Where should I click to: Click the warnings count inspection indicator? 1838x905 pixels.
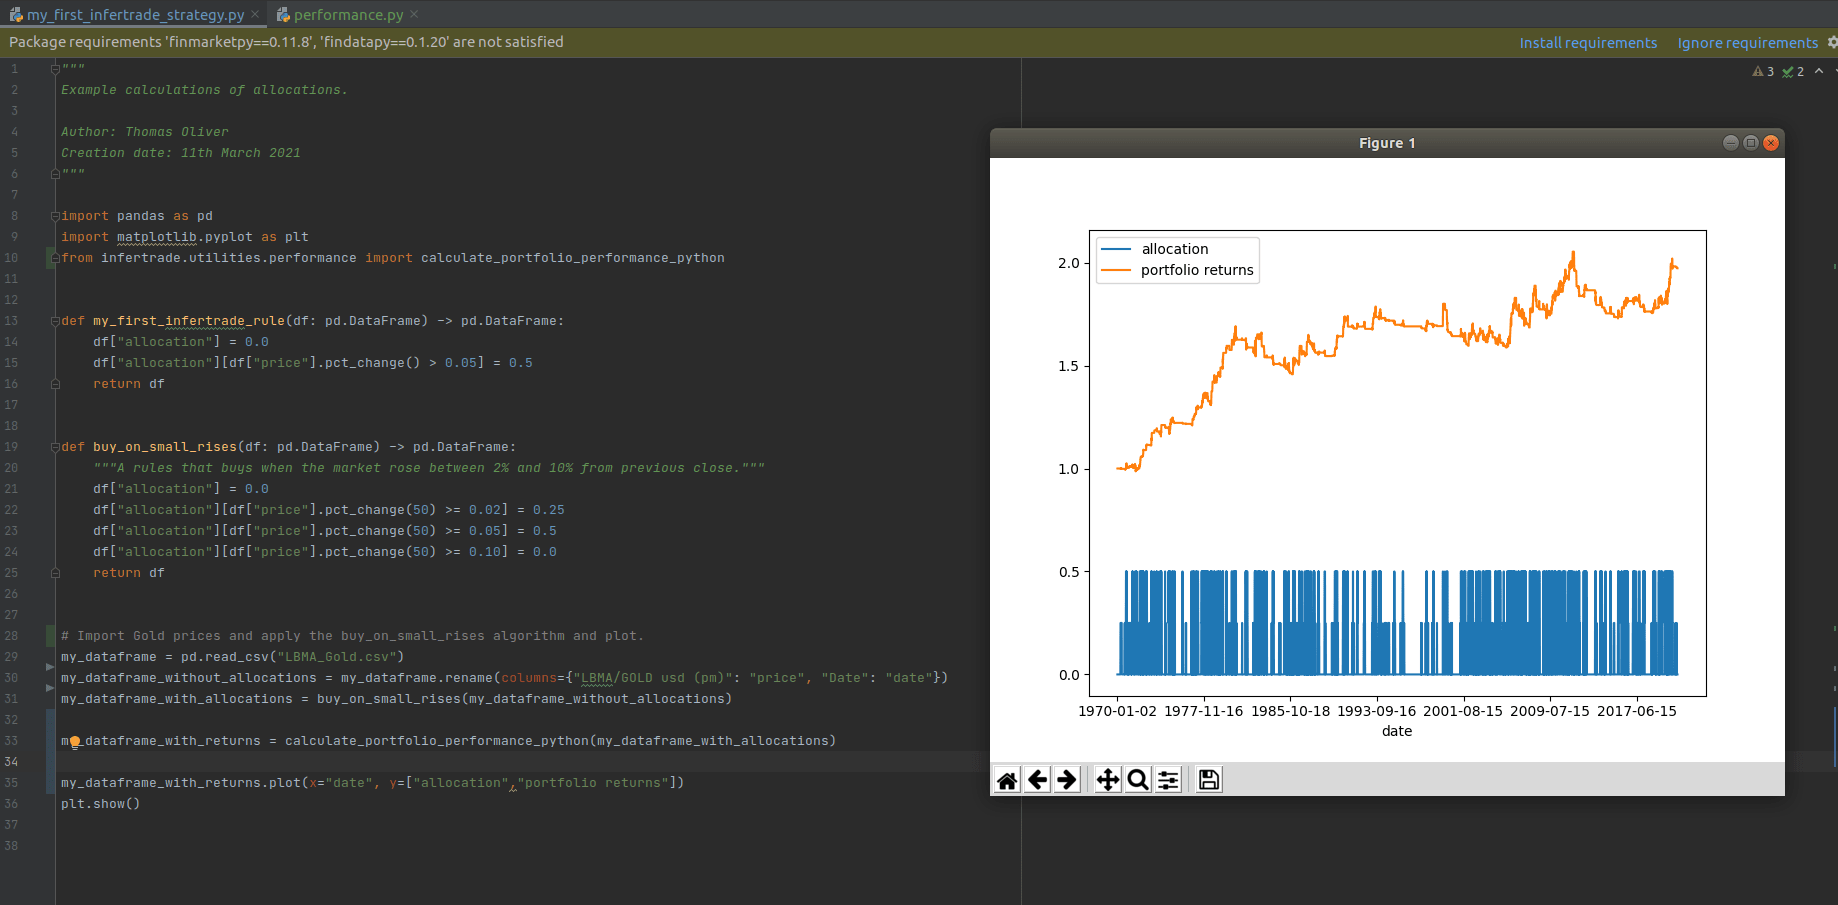1763,72
